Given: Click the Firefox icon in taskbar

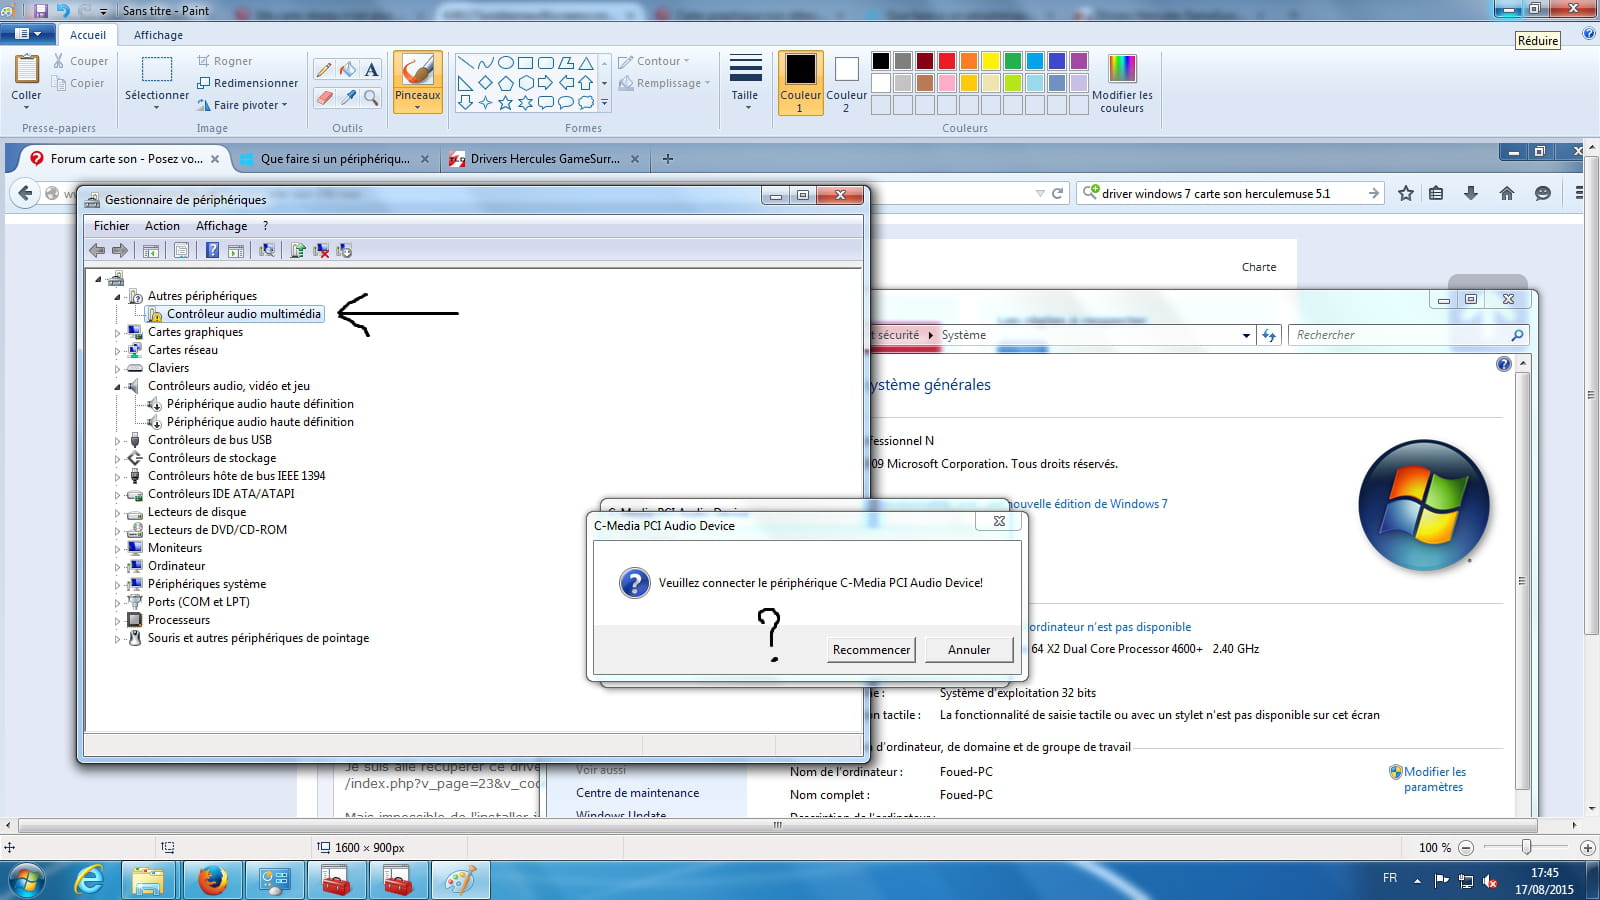Looking at the screenshot, I should 212,881.
